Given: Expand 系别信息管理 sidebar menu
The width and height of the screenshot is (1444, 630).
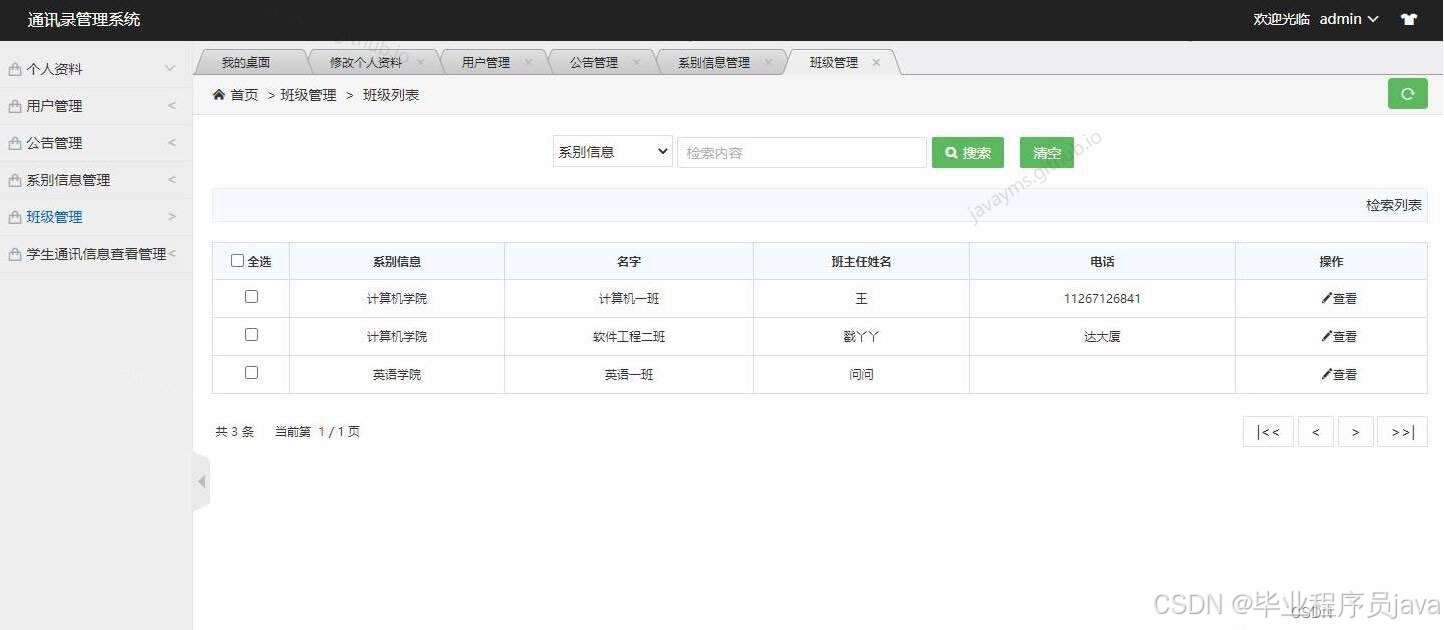Looking at the screenshot, I should 96,180.
